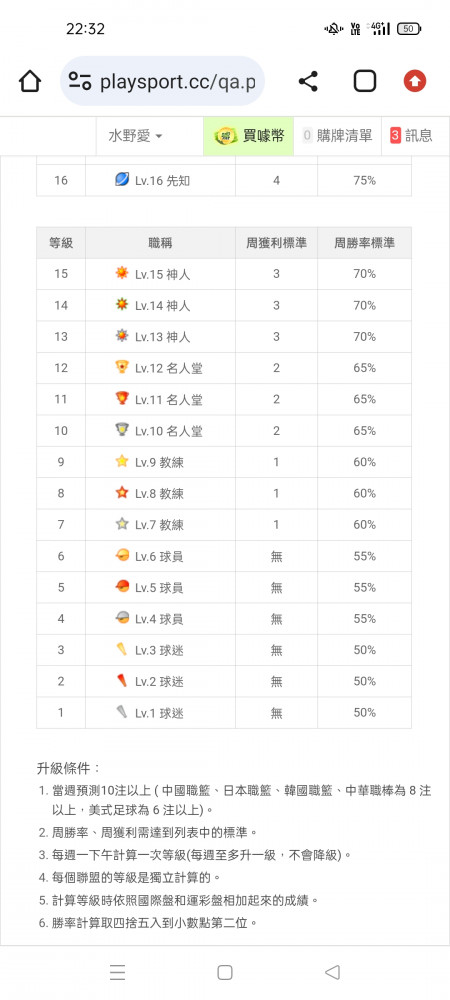
Task: Tap the red update arrow icon
Action: coord(415,82)
